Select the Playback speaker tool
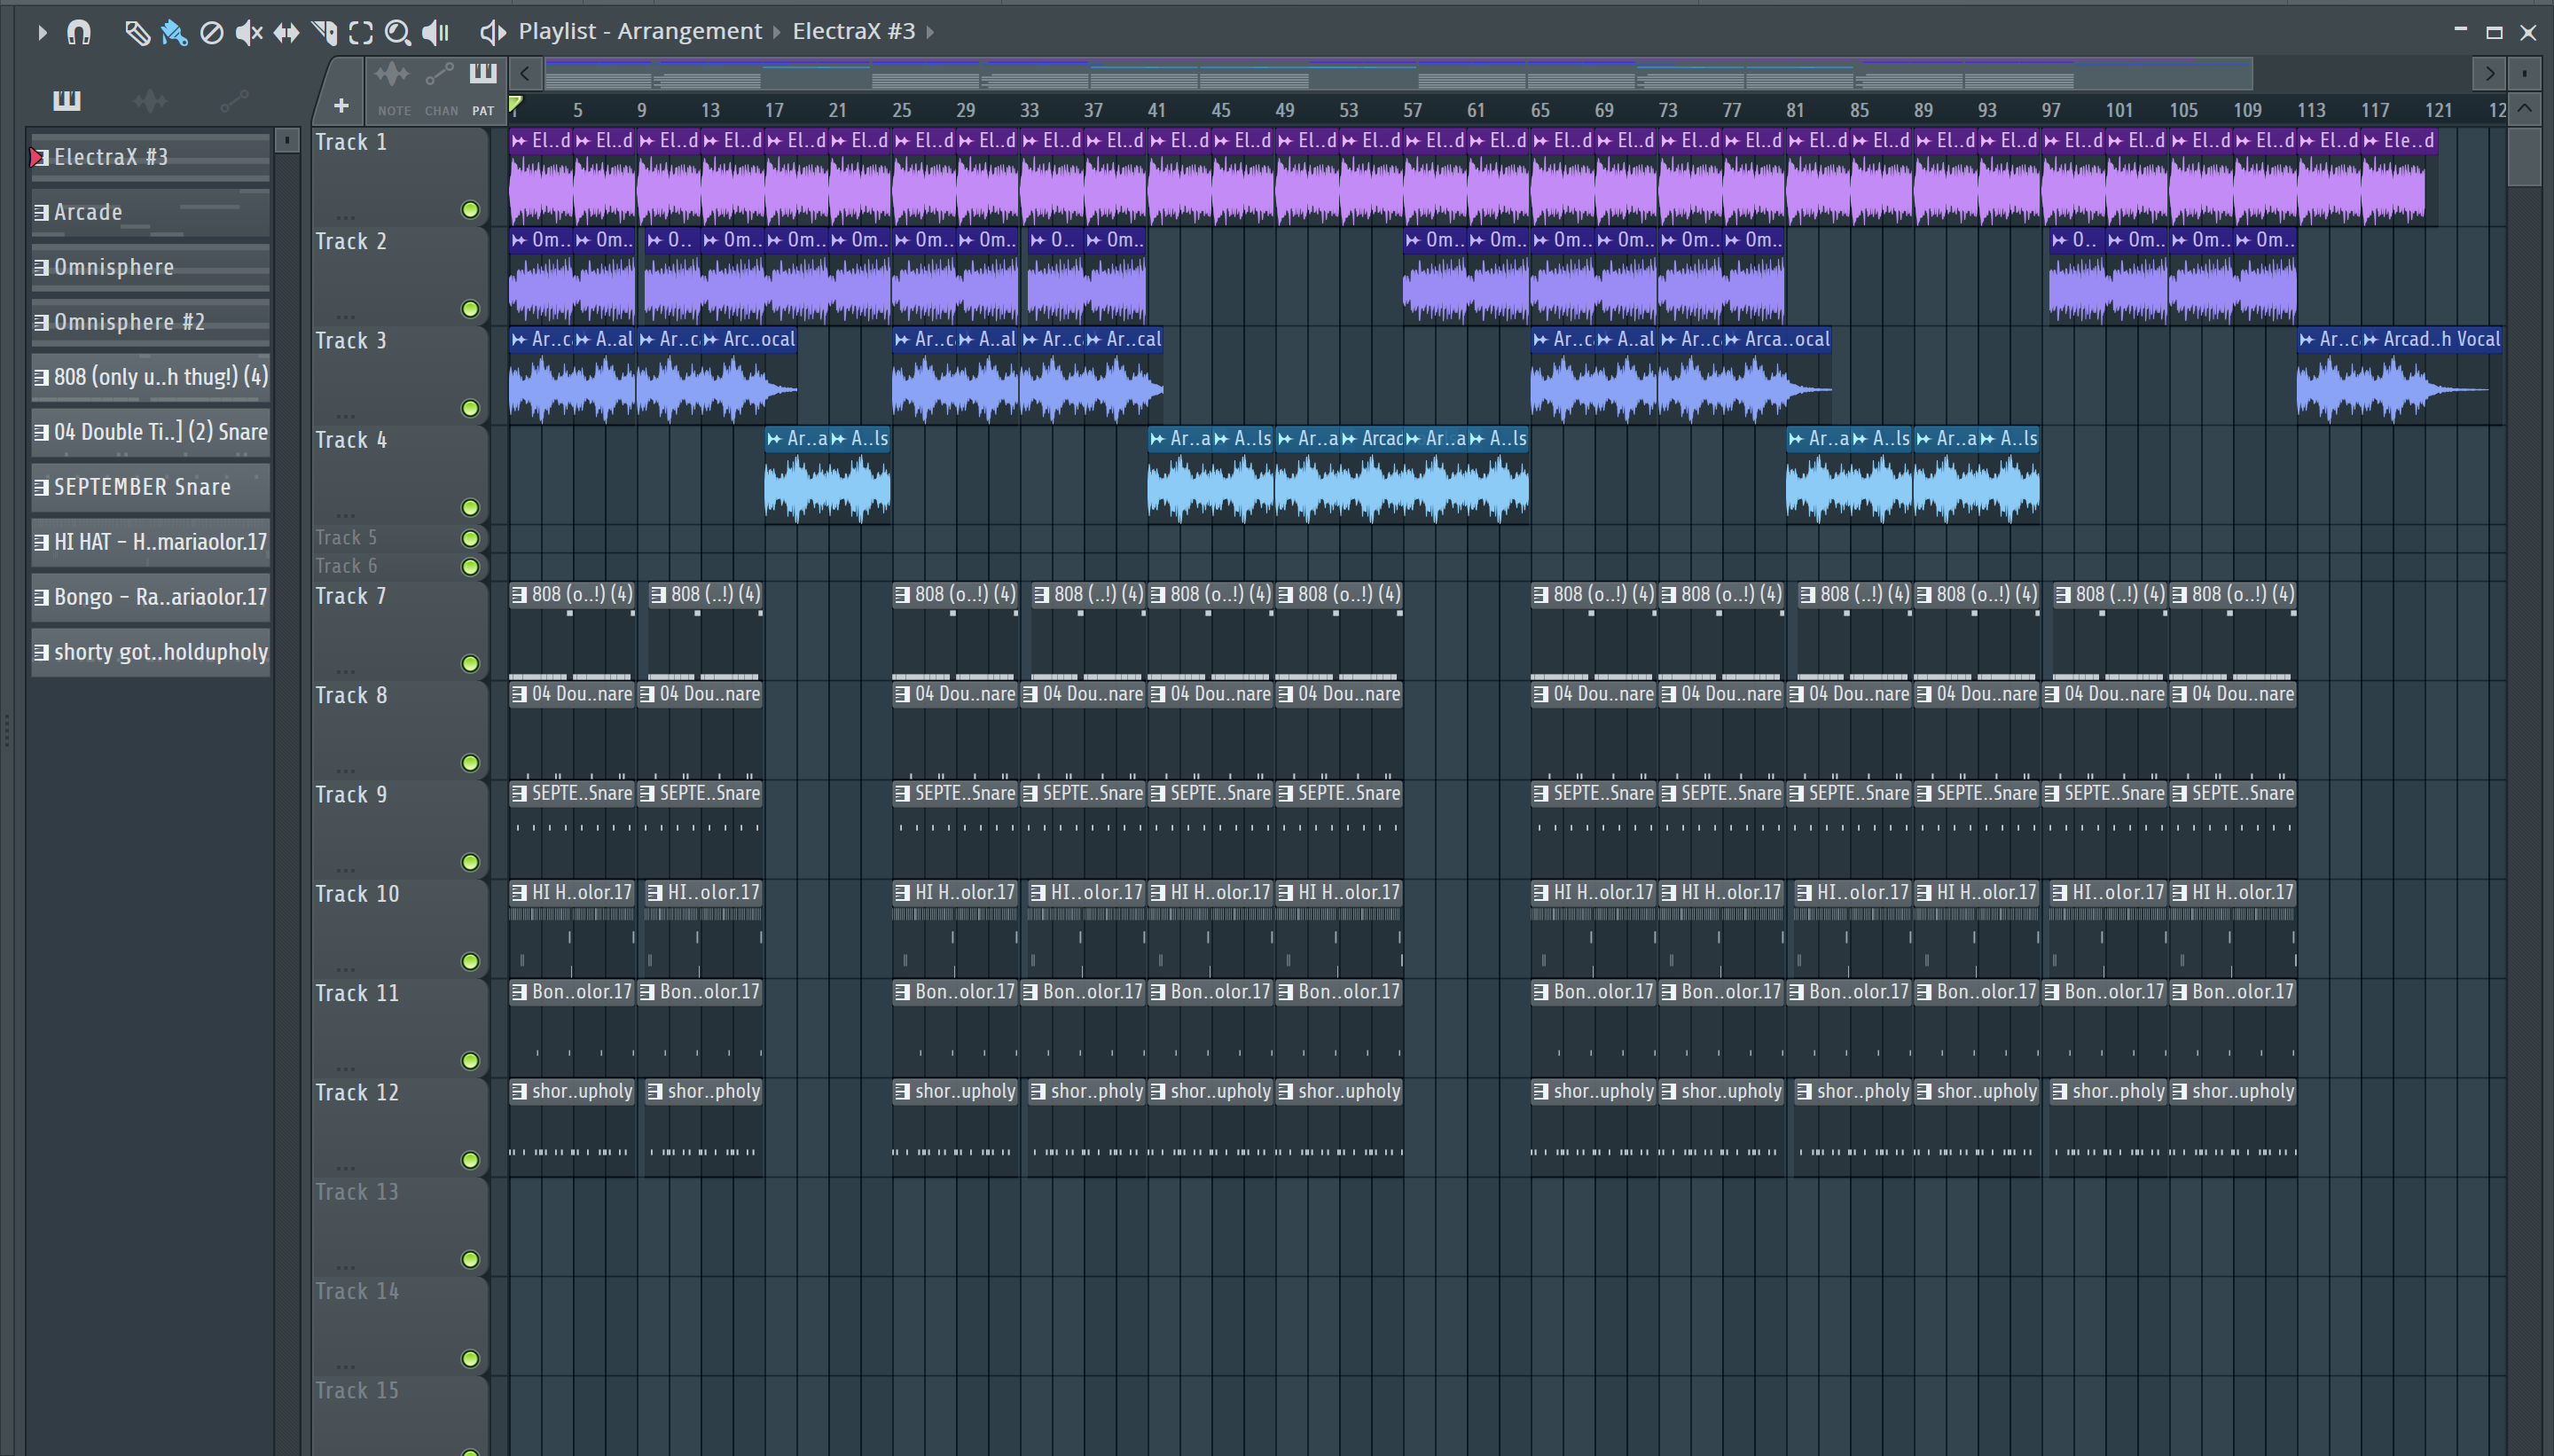 [x=436, y=32]
